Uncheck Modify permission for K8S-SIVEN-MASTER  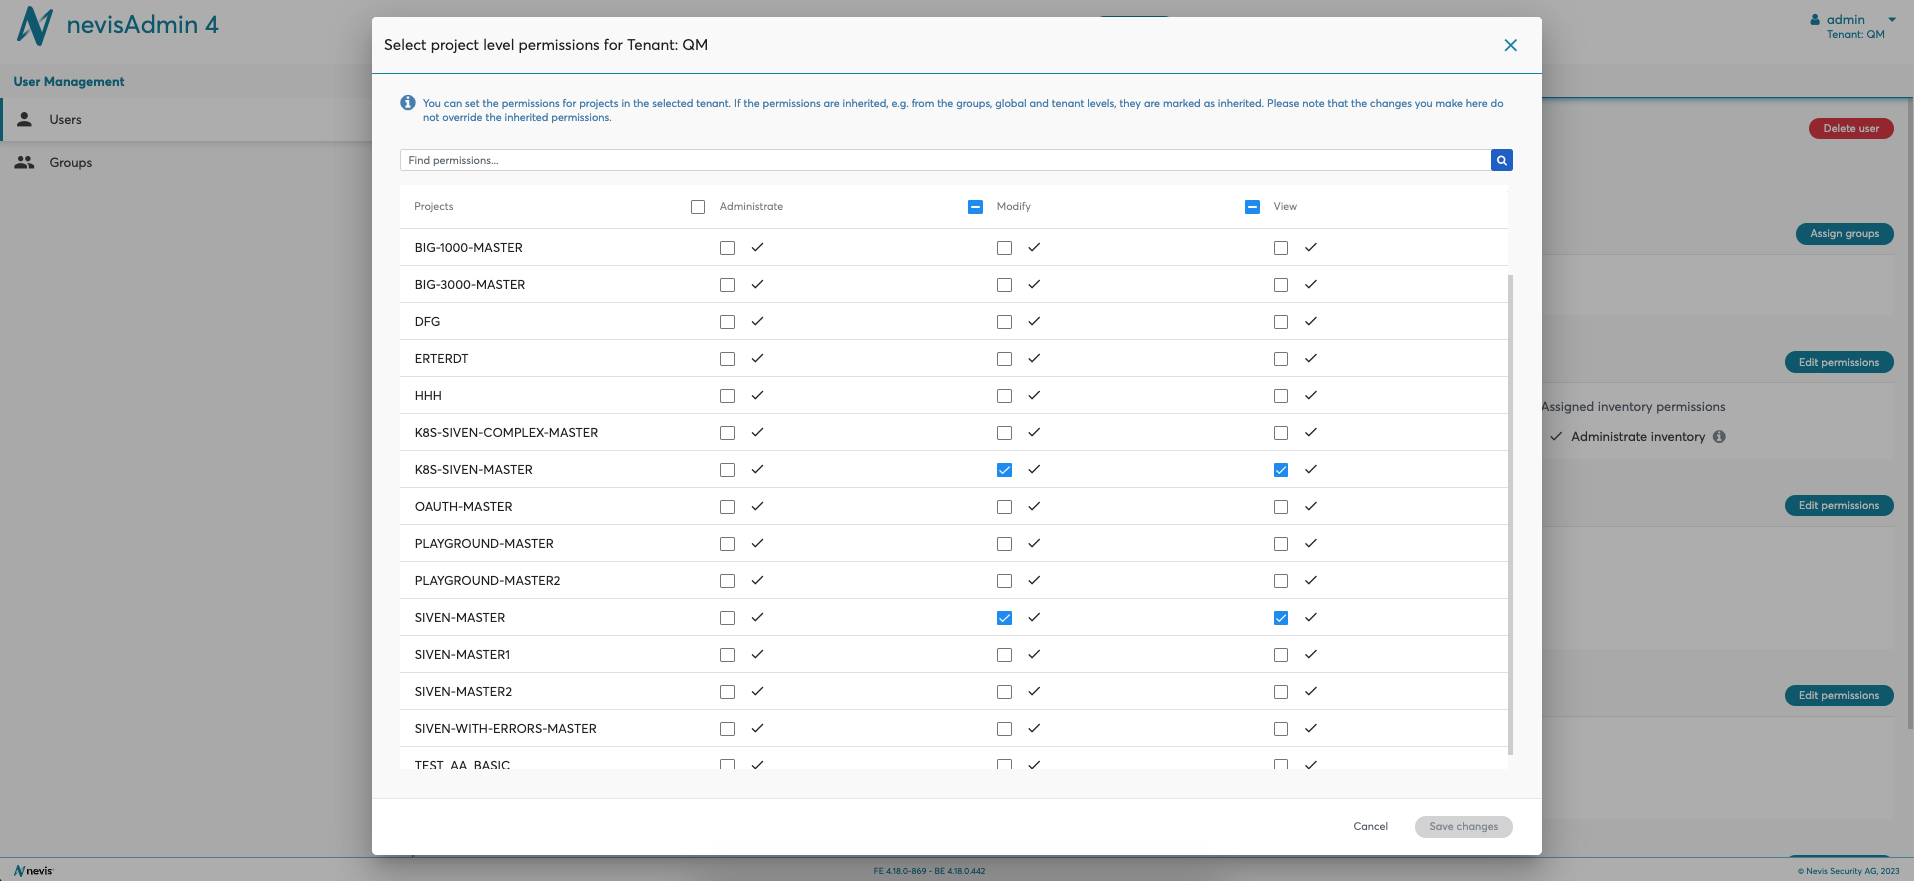1004,470
